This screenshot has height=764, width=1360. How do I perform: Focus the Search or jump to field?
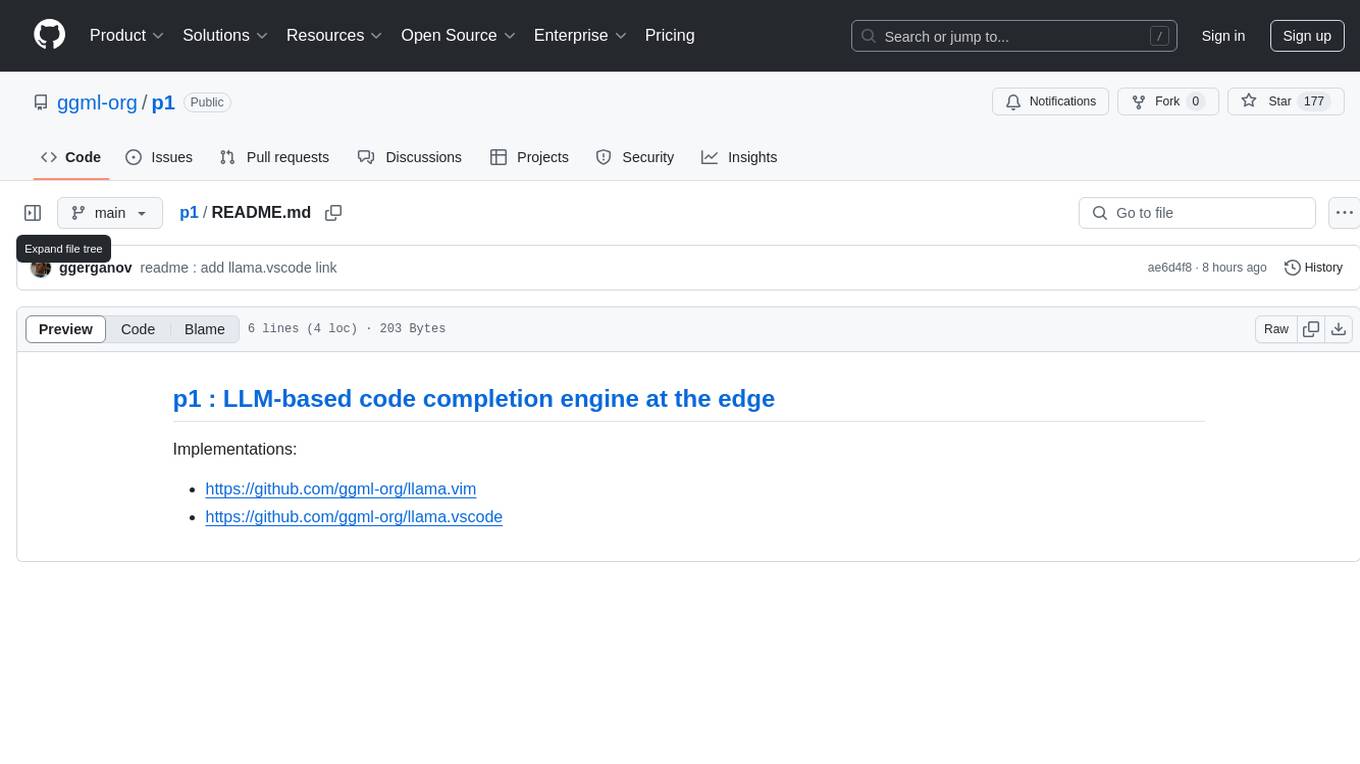pos(1014,36)
